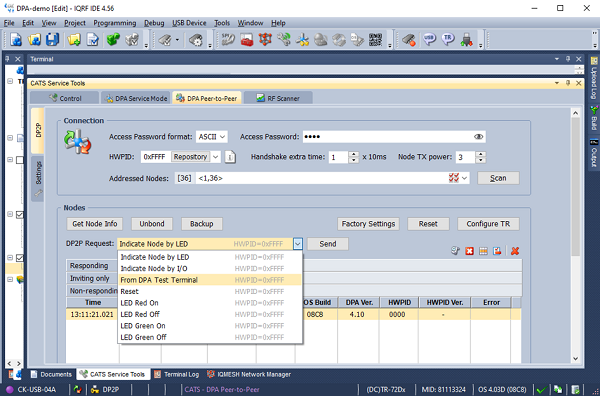Decrease Node TX power stepper
The width and height of the screenshot is (600, 396).
pos(481,160)
